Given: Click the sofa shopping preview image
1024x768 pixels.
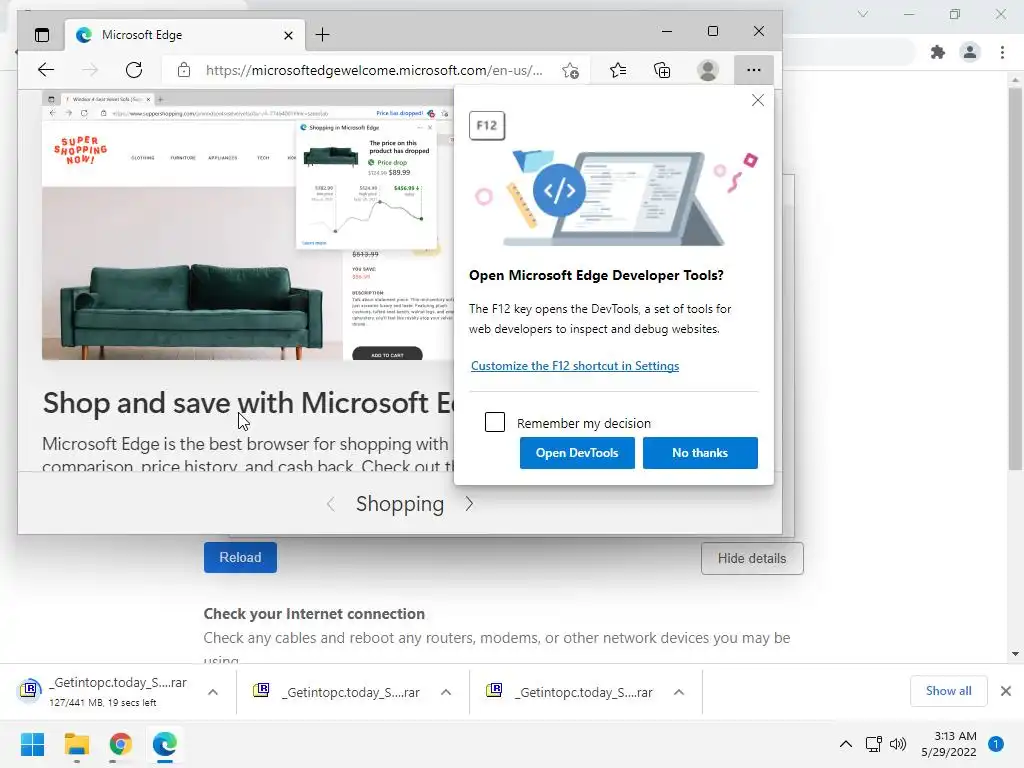Looking at the screenshot, I should [x=248, y=226].
